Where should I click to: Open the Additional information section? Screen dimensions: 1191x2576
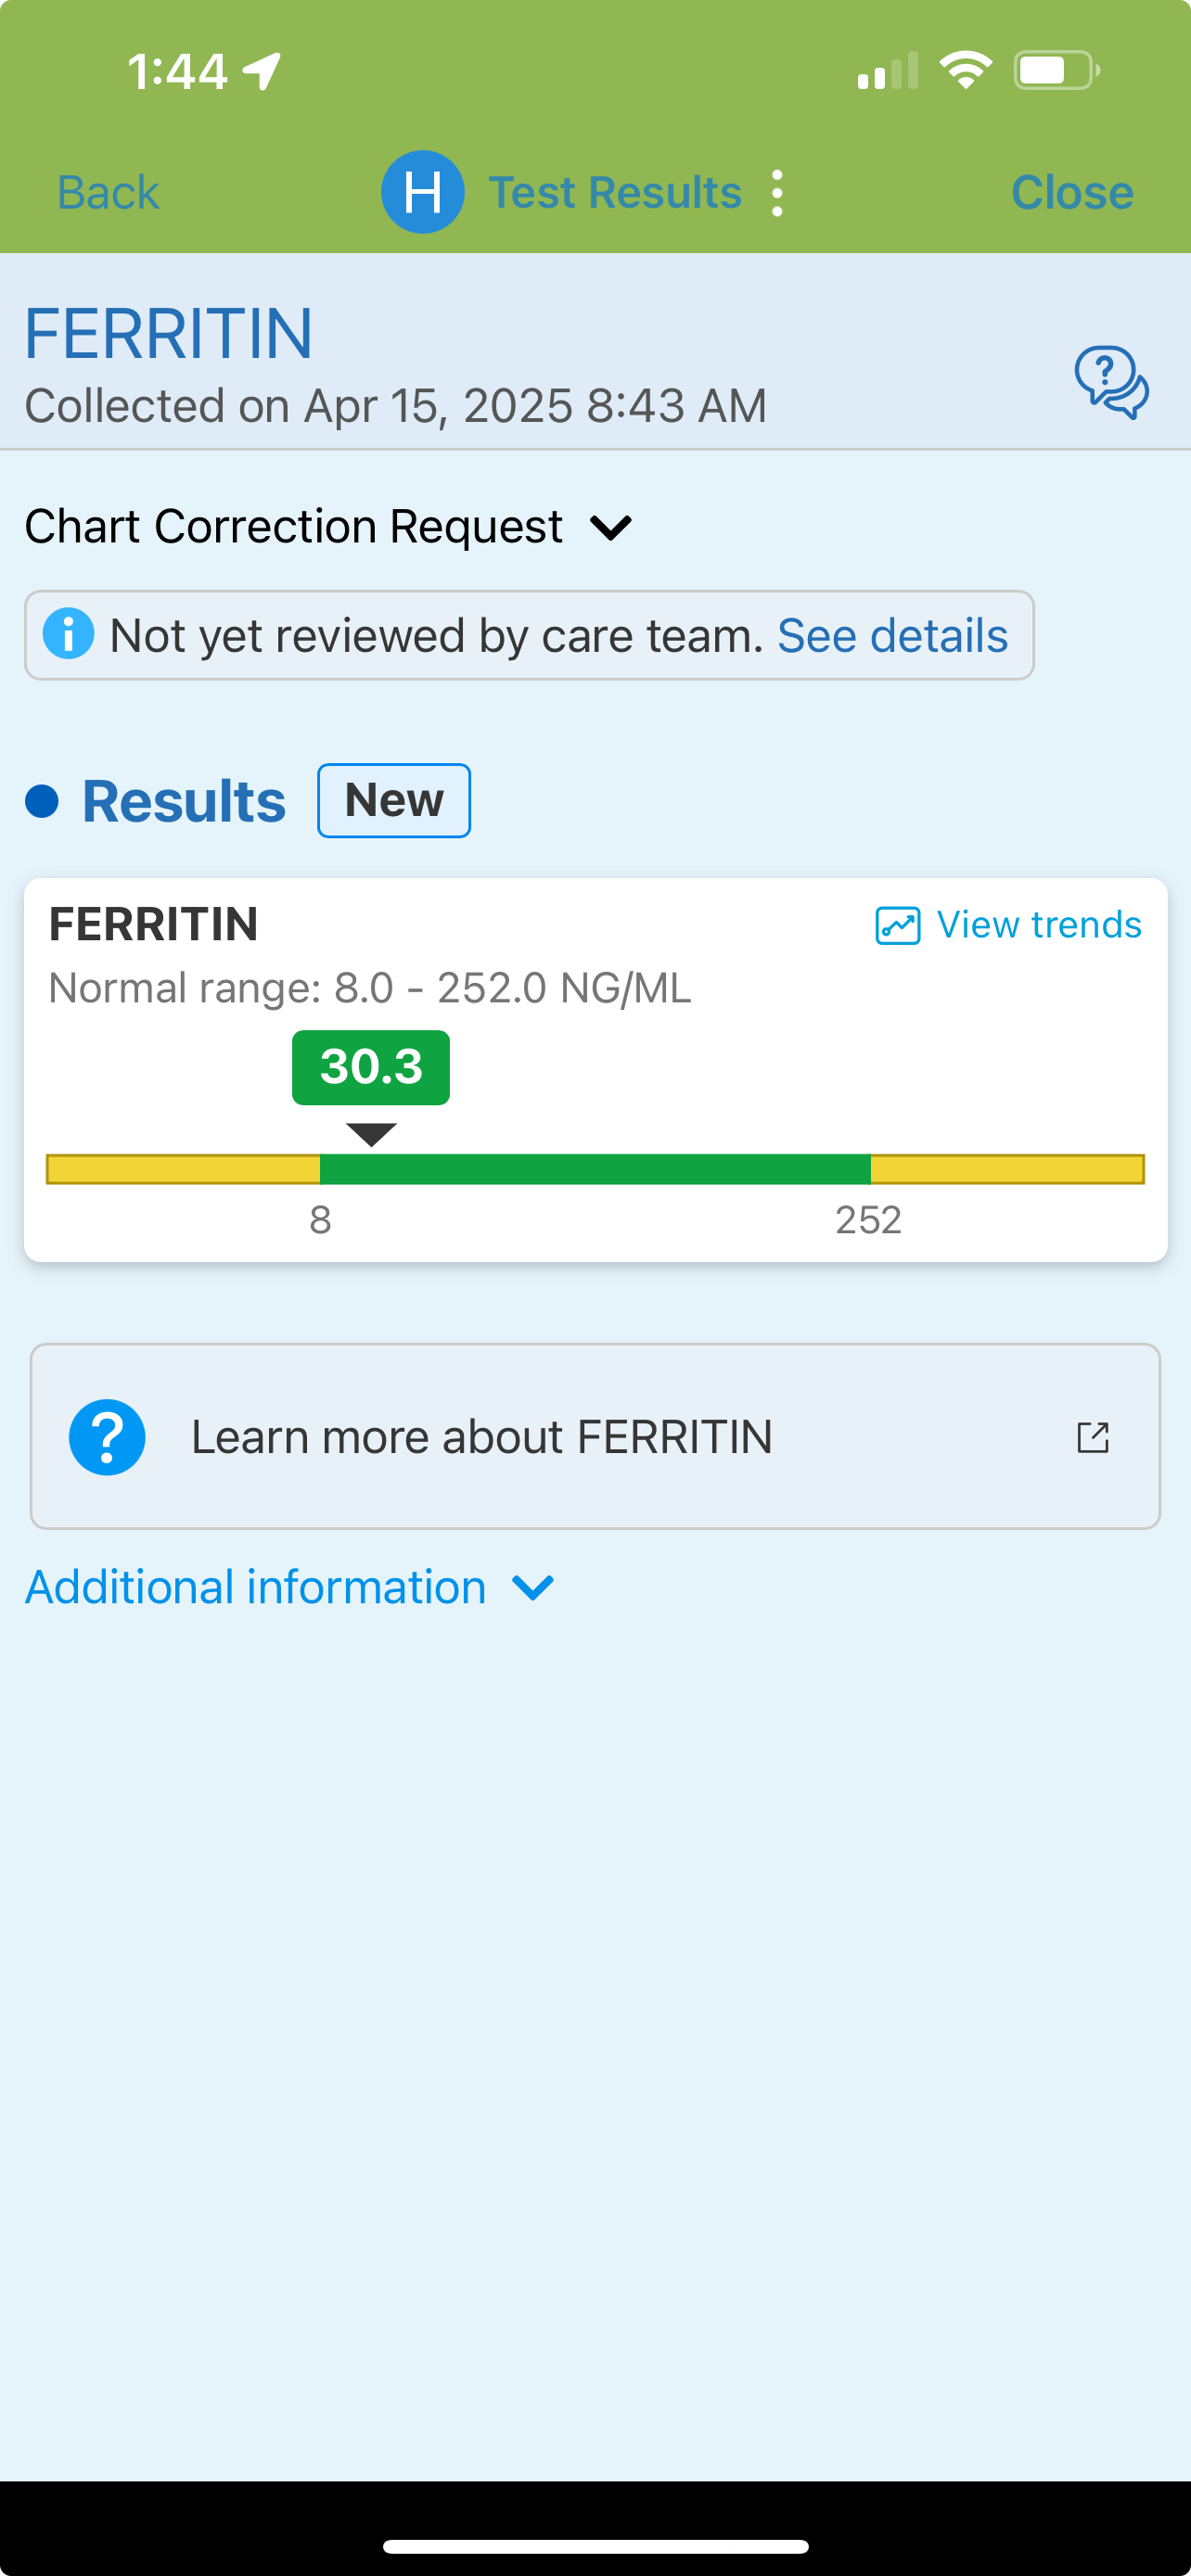tap(256, 1587)
